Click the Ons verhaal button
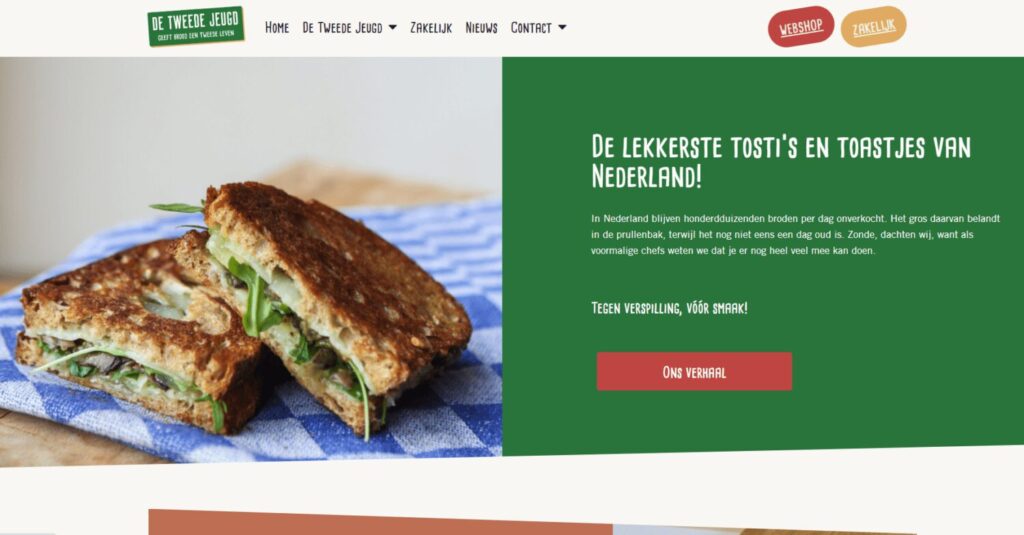This screenshot has width=1024, height=535. click(694, 372)
